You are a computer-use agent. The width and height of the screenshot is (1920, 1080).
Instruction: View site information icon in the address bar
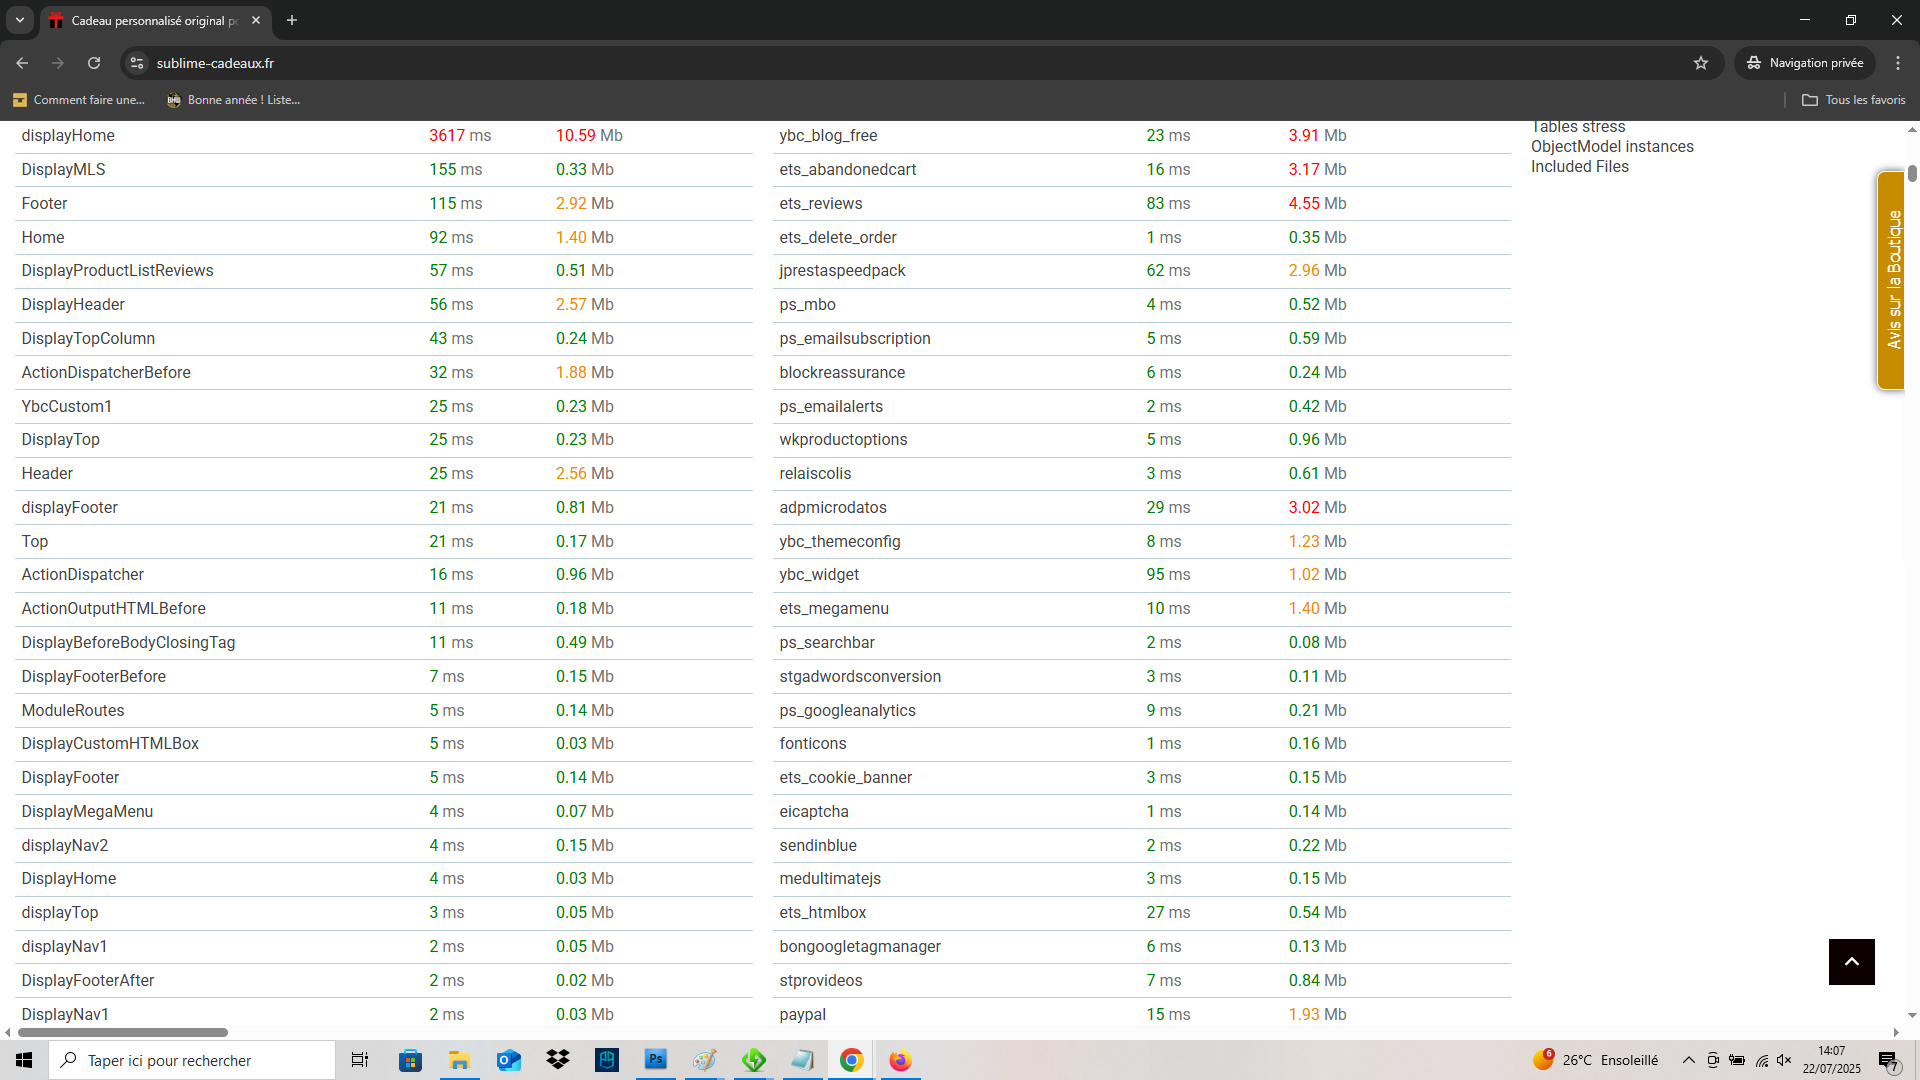coord(137,63)
